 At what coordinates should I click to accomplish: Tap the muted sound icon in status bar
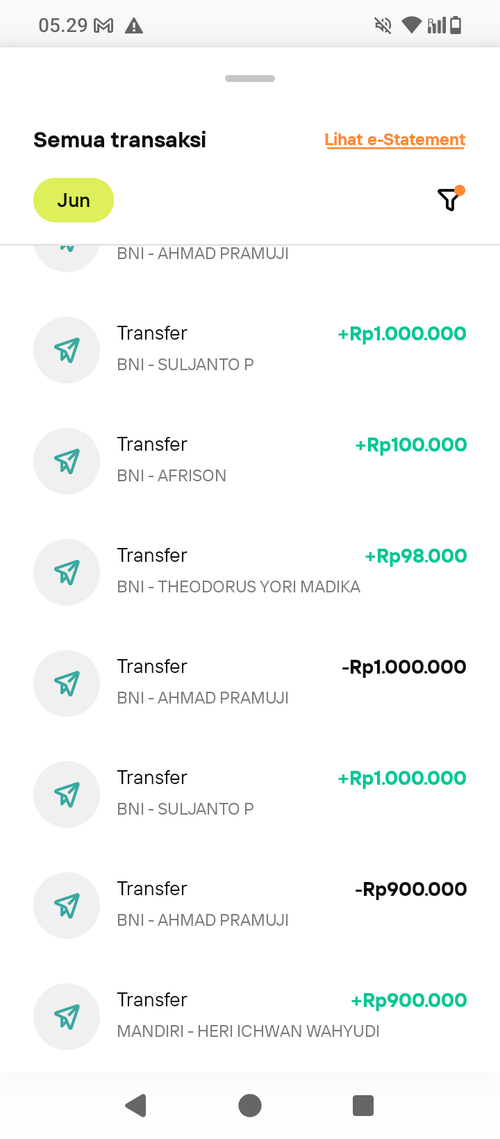383,26
